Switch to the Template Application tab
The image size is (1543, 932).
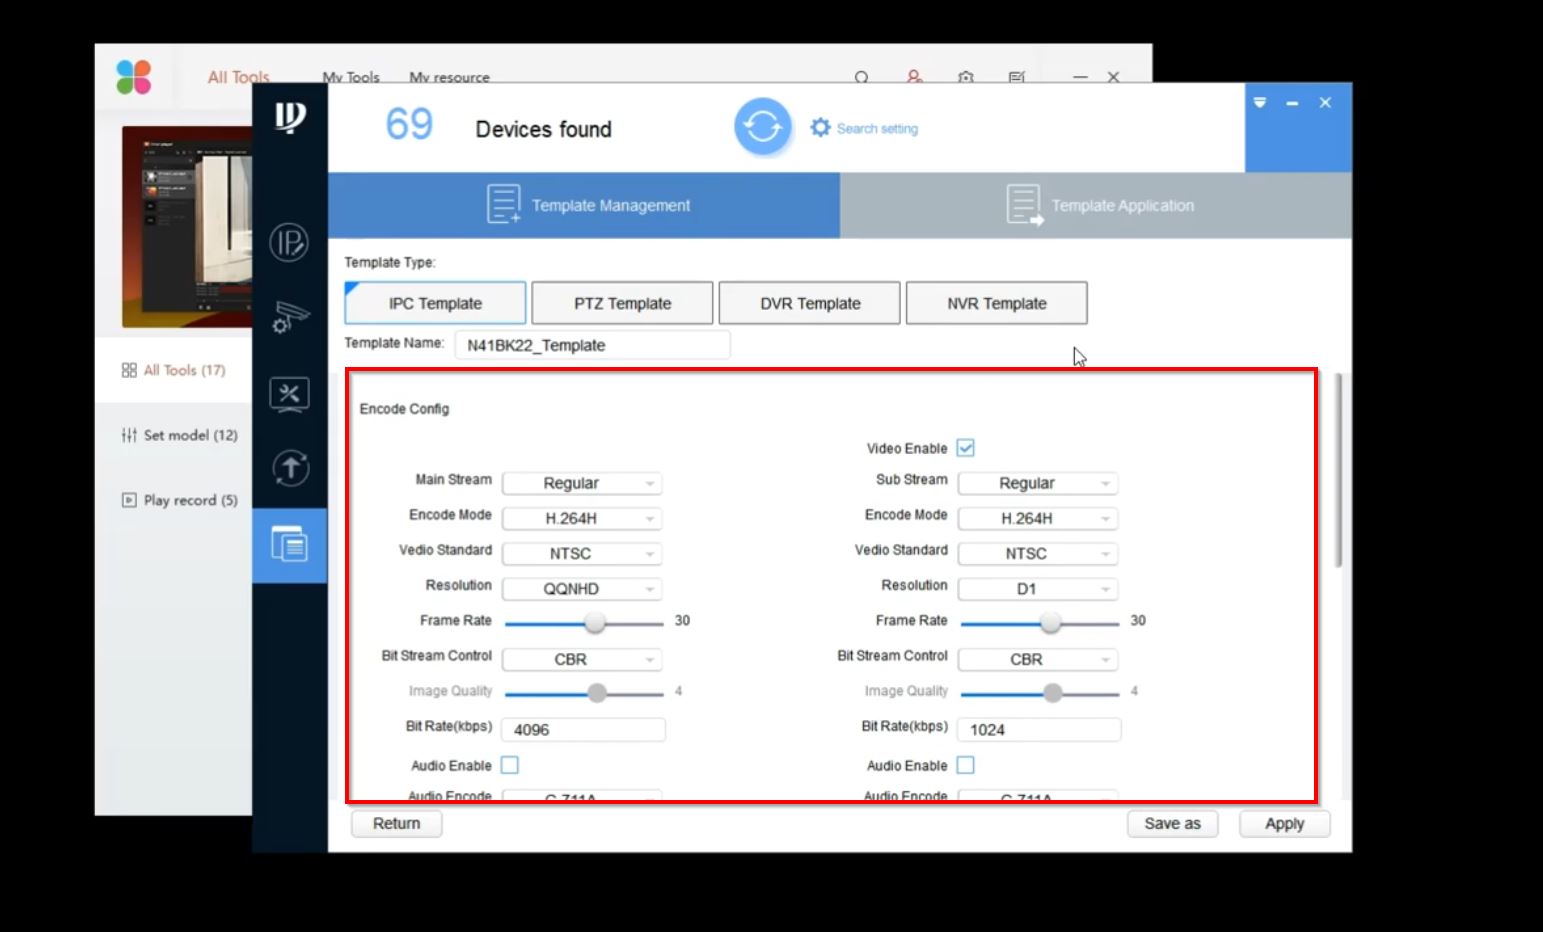(x=1096, y=205)
